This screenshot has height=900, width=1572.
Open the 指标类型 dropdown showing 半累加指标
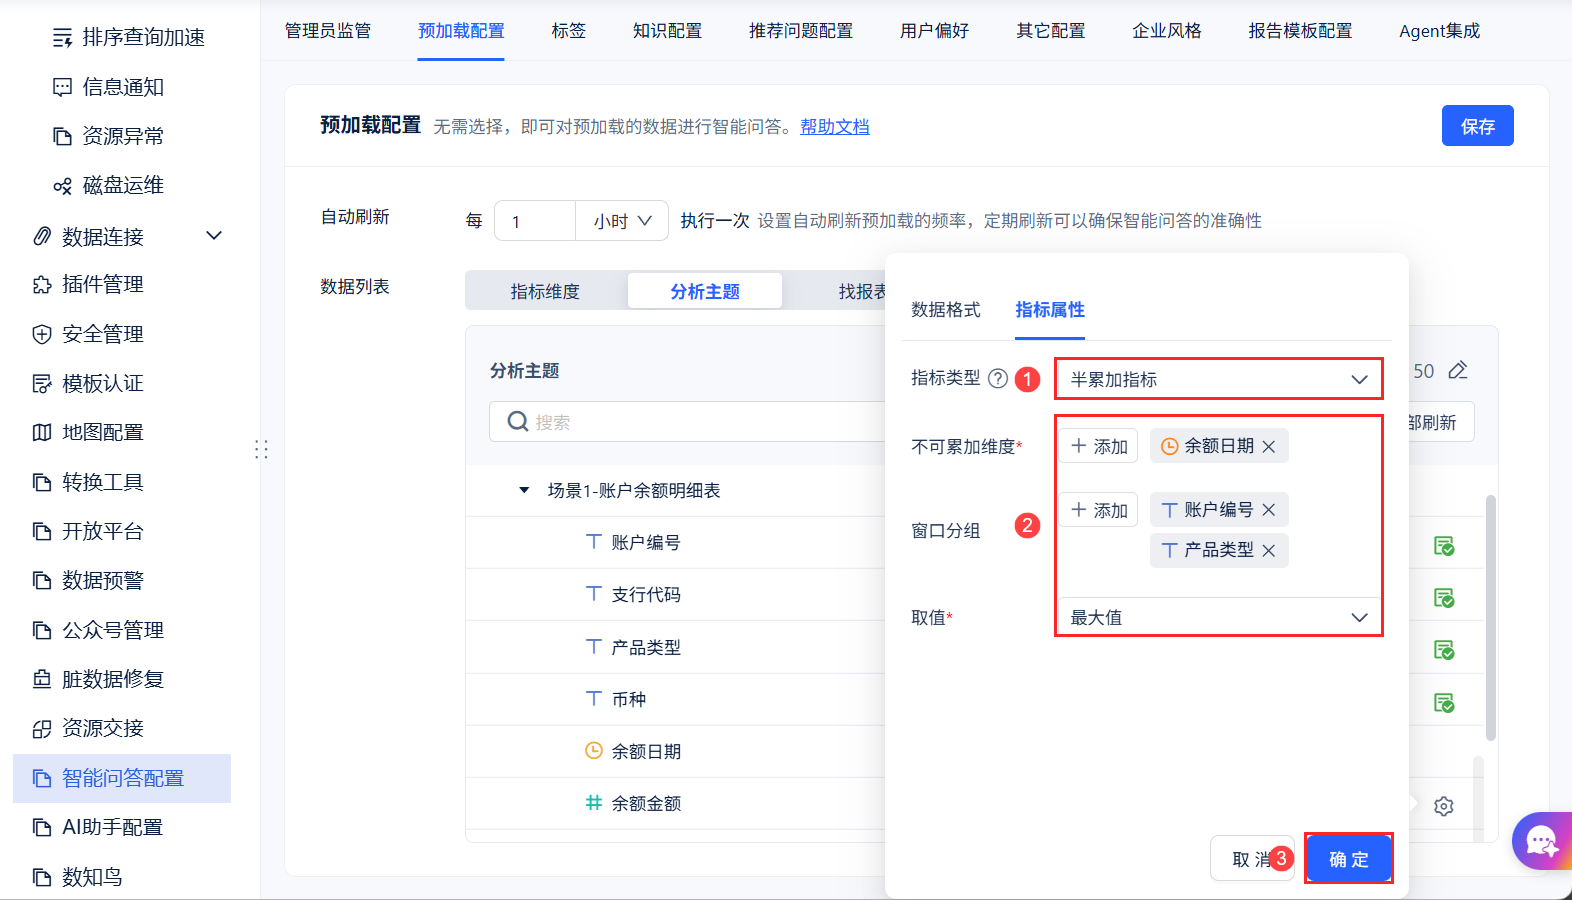pos(1219,379)
